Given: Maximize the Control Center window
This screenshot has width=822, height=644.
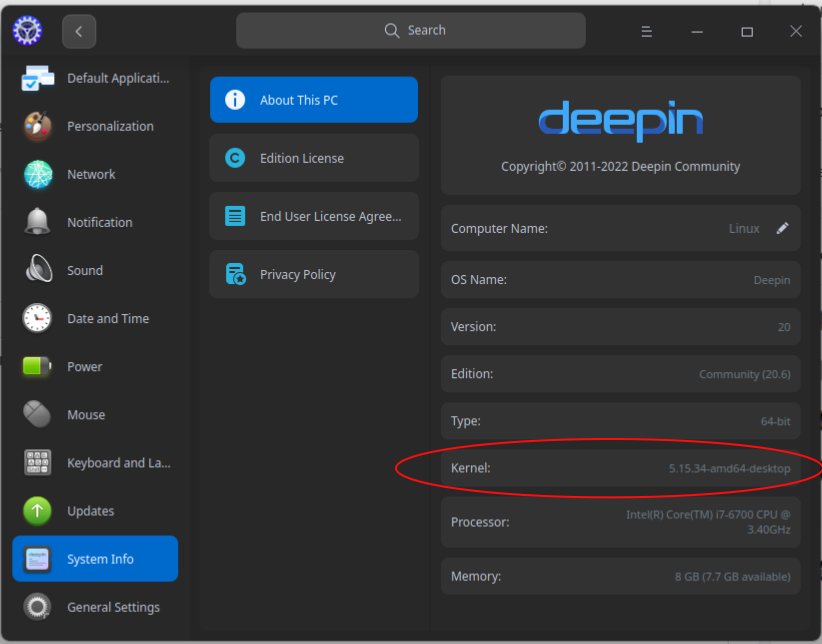Looking at the screenshot, I should 747,32.
